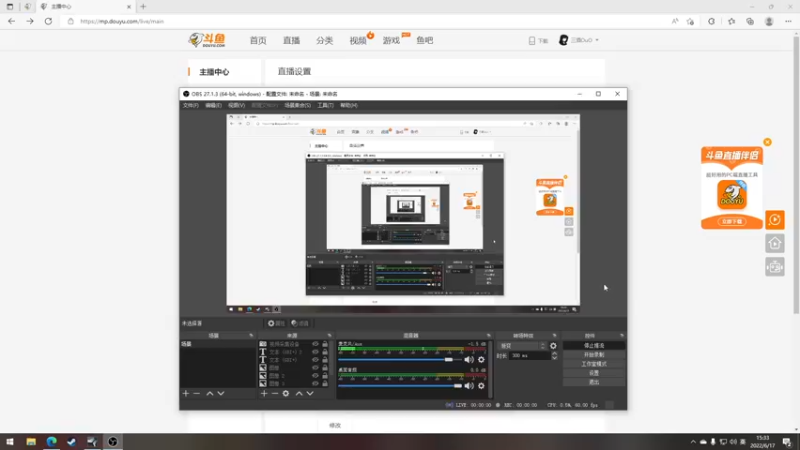Screen dimensions: 800x450
Task: Open the OBS 帮助(H) menu
Action: pos(348,105)
